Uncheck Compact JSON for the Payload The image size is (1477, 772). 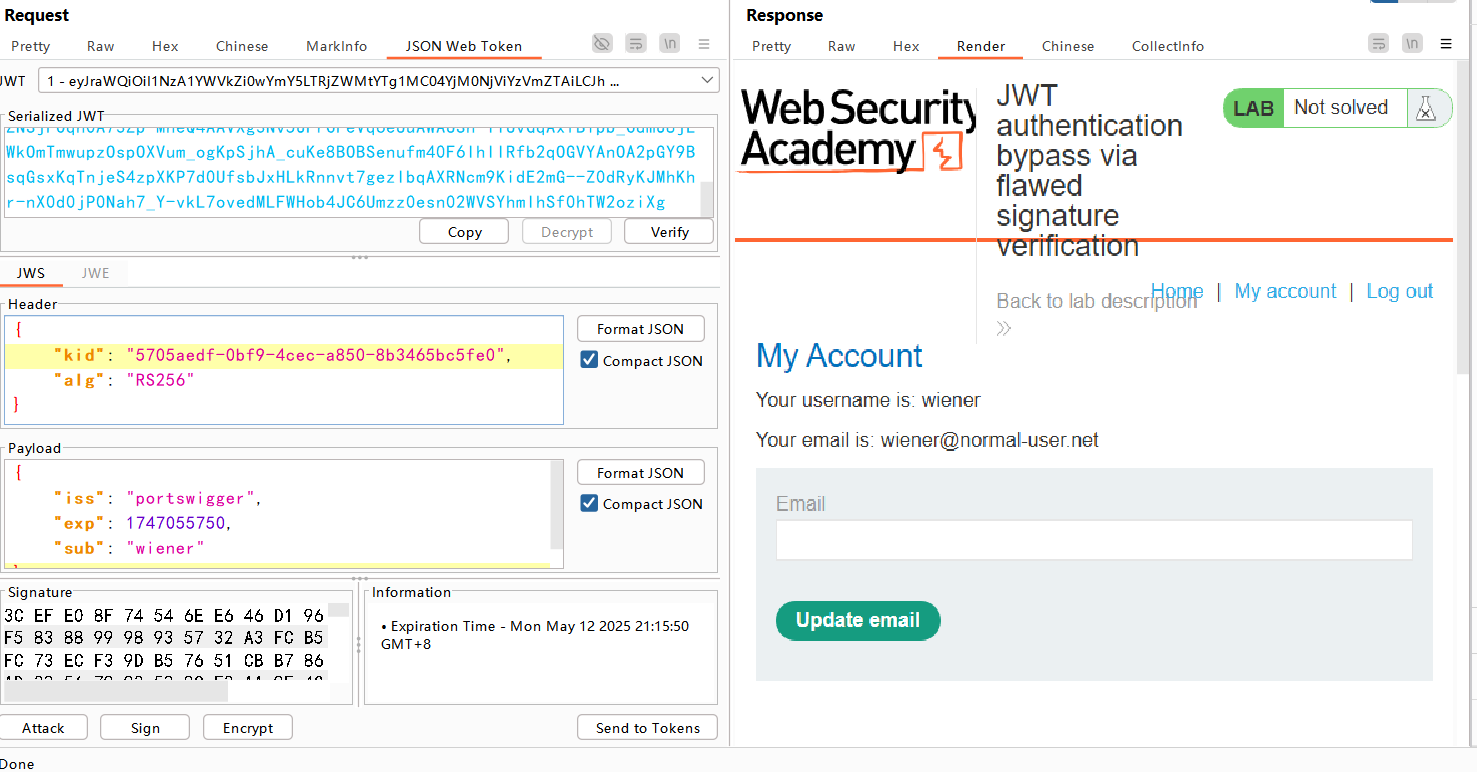(590, 504)
